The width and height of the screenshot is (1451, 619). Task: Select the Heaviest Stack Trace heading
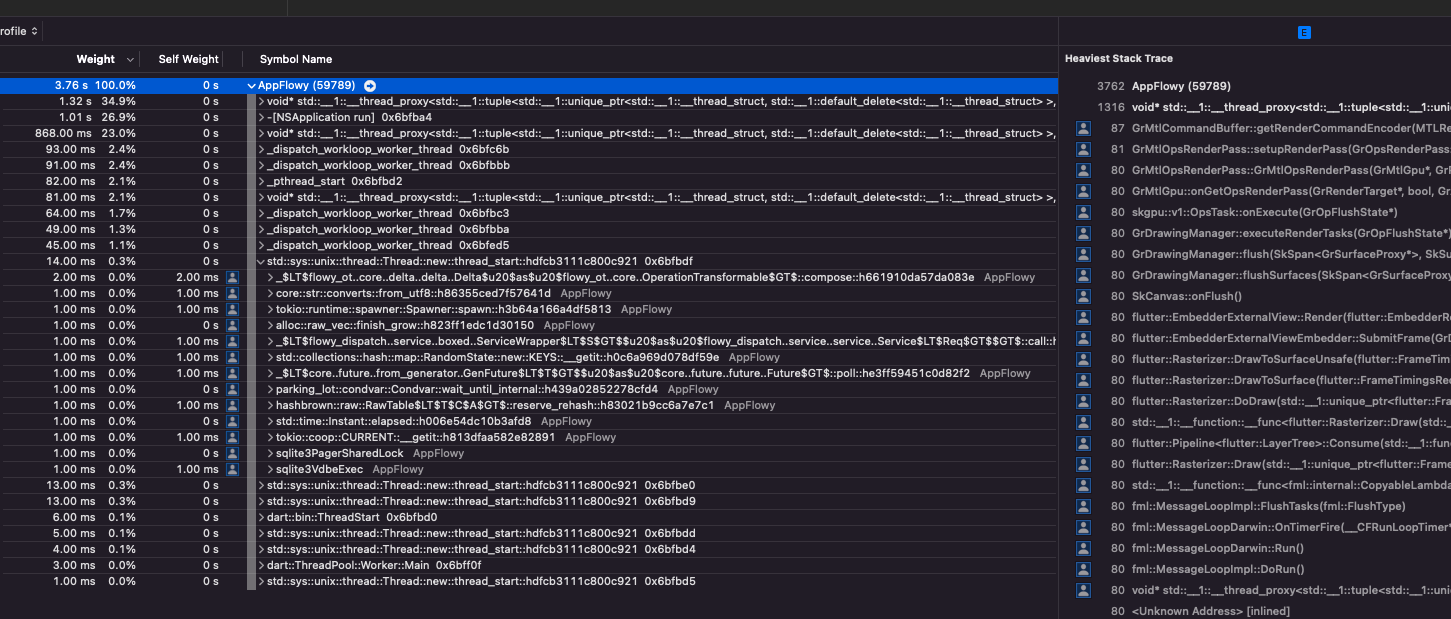[x=1119, y=58]
